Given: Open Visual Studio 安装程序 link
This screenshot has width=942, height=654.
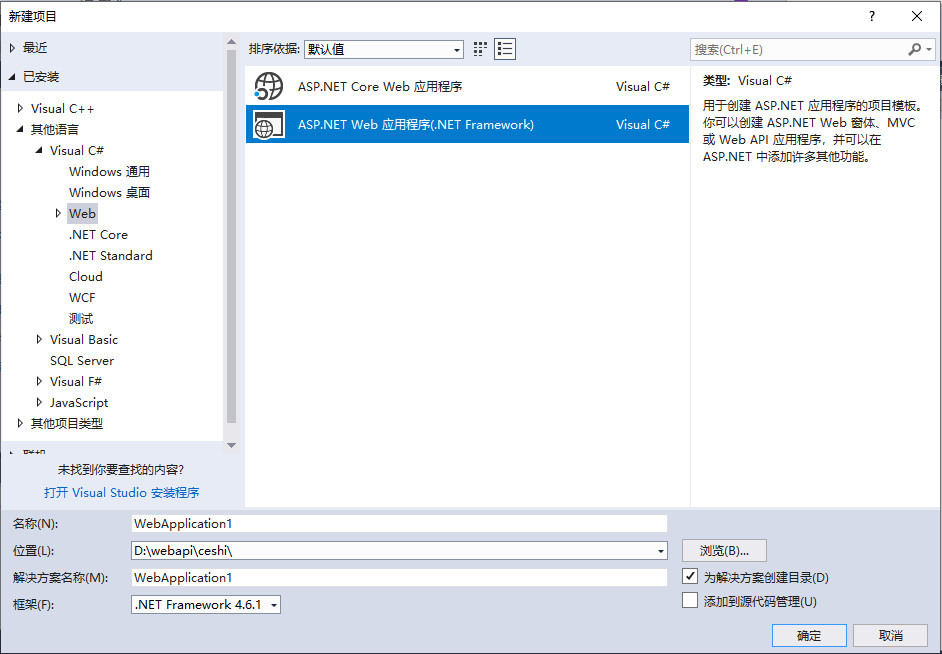Looking at the screenshot, I should pyautogui.click(x=121, y=492).
